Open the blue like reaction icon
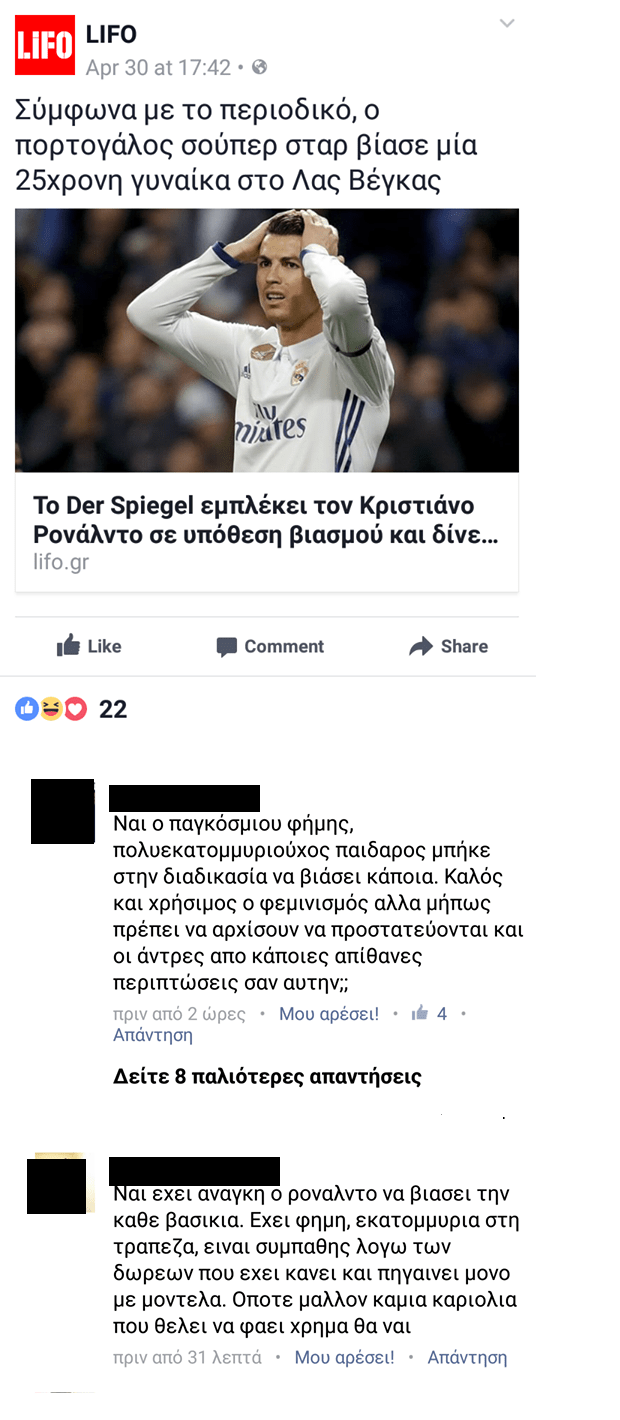620x1420 pixels. click(x=27, y=709)
